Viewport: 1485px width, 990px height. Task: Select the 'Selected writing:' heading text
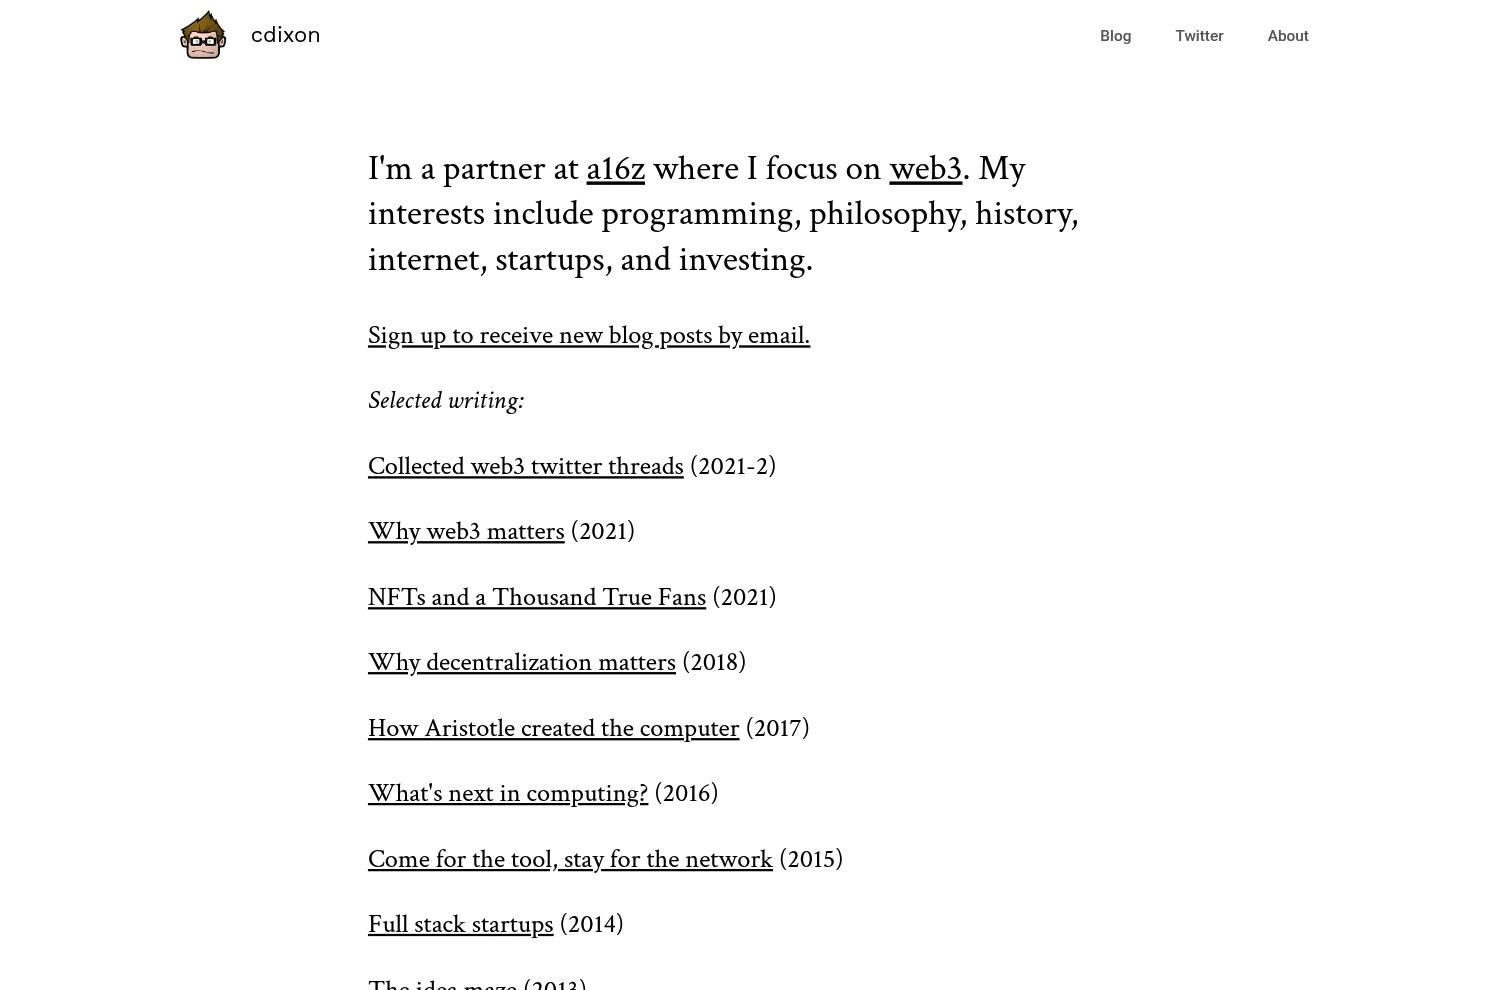coord(446,400)
